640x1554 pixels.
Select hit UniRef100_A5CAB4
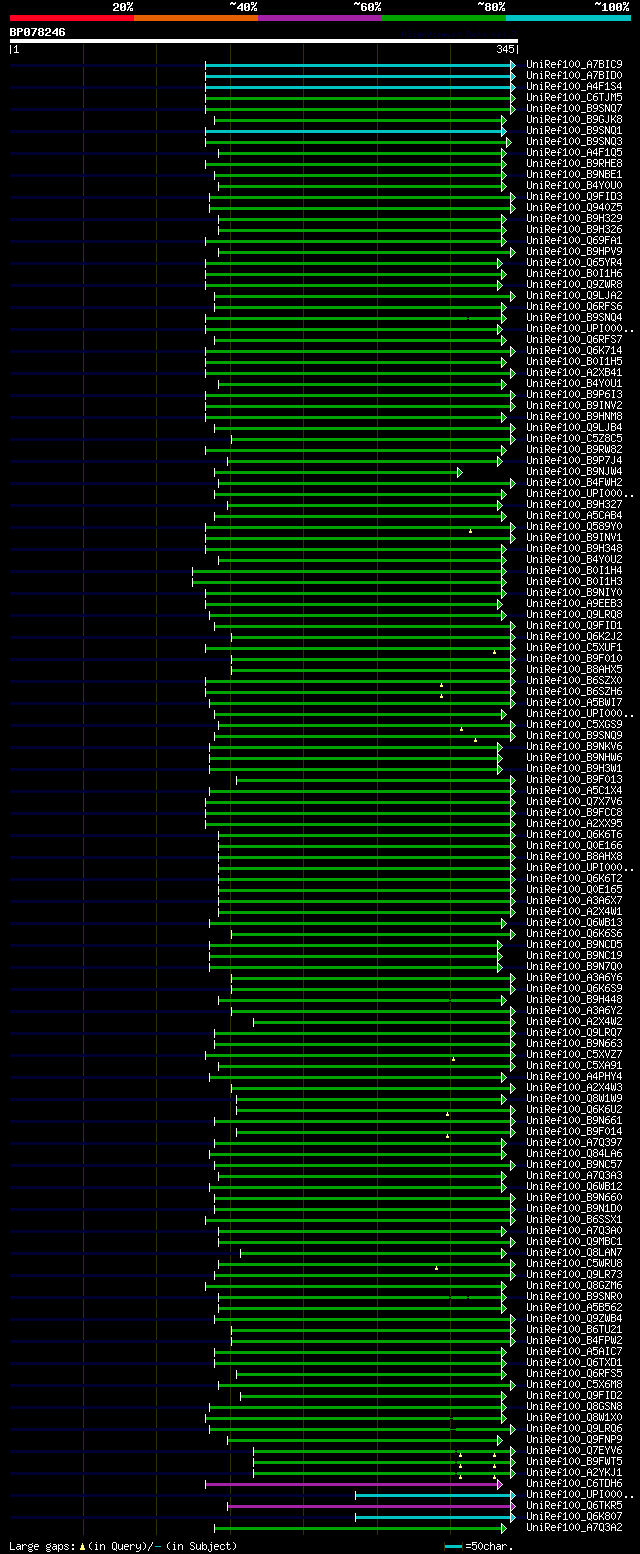pyautogui.click(x=574, y=516)
